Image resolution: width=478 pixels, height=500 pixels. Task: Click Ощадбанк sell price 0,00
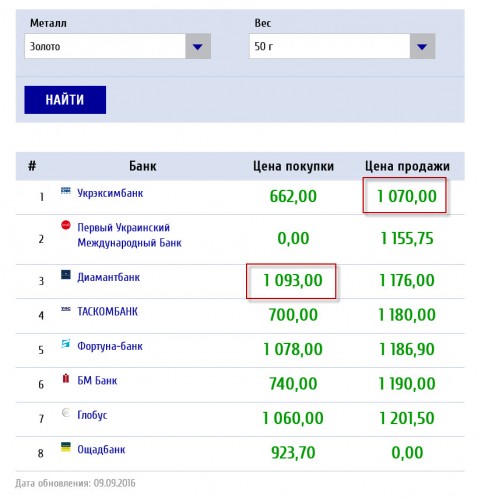[x=407, y=453]
